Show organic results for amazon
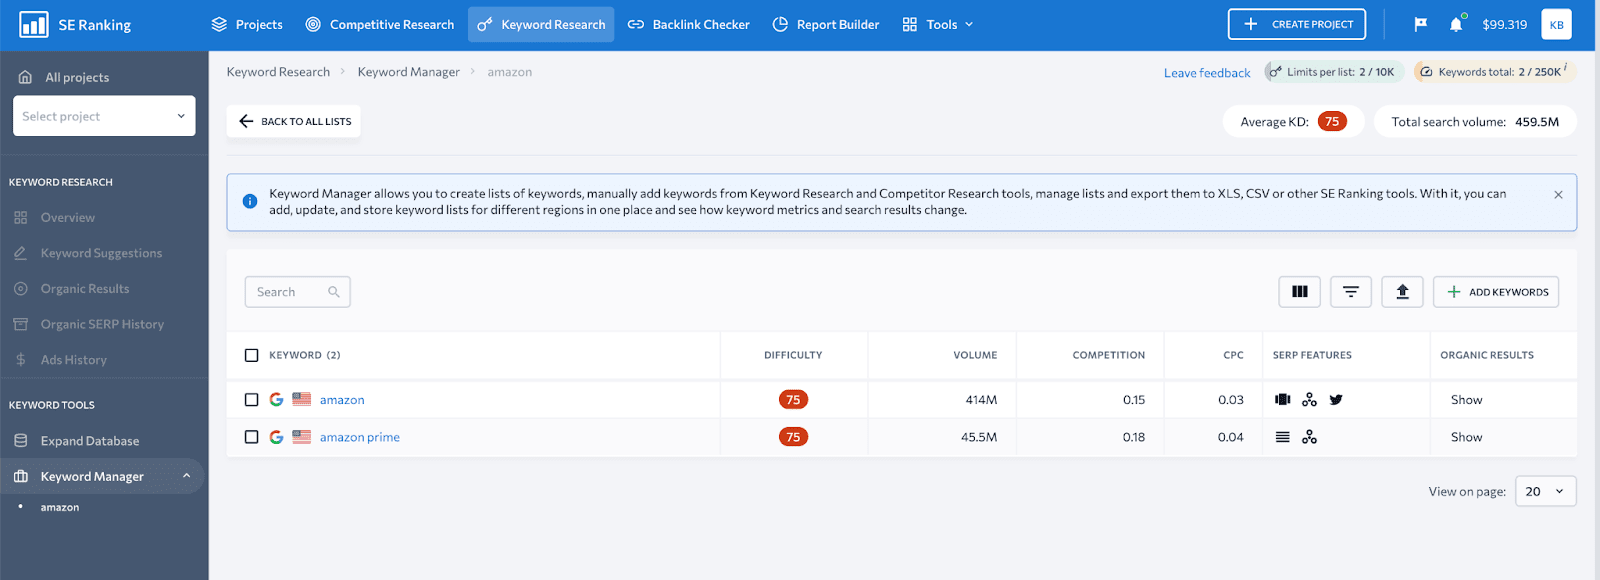The image size is (1600, 580). (x=1467, y=400)
